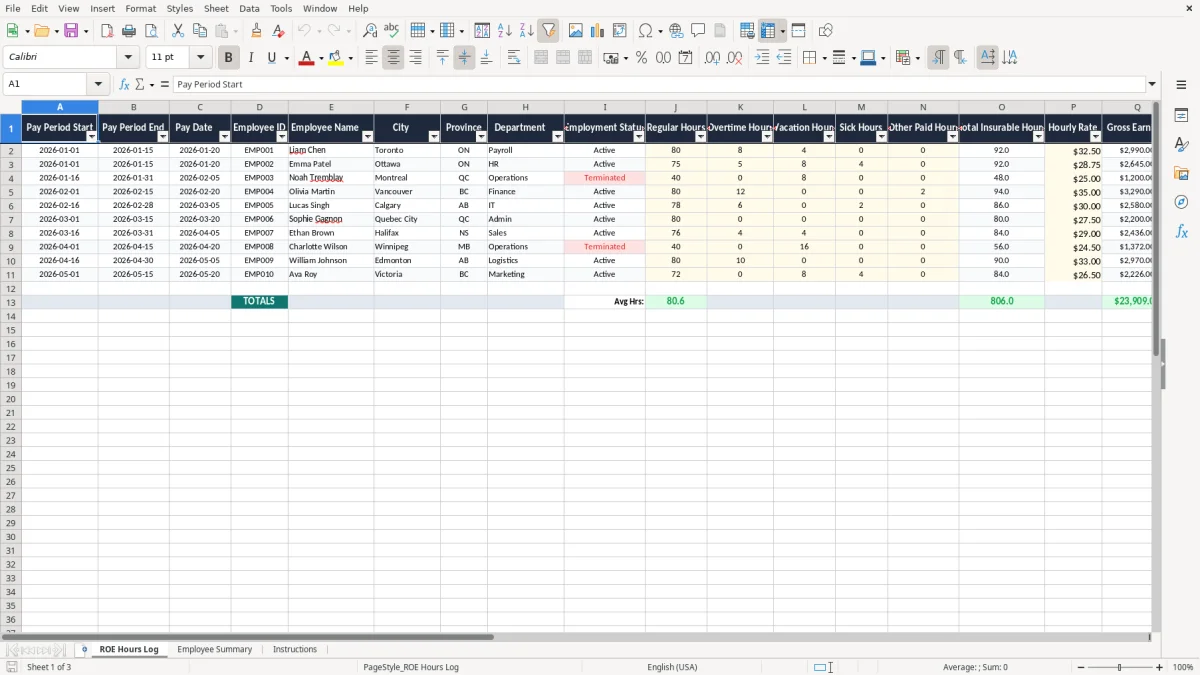Screen dimensions: 1200x675
Task: Click the Insert Chart icon
Action: point(598,31)
